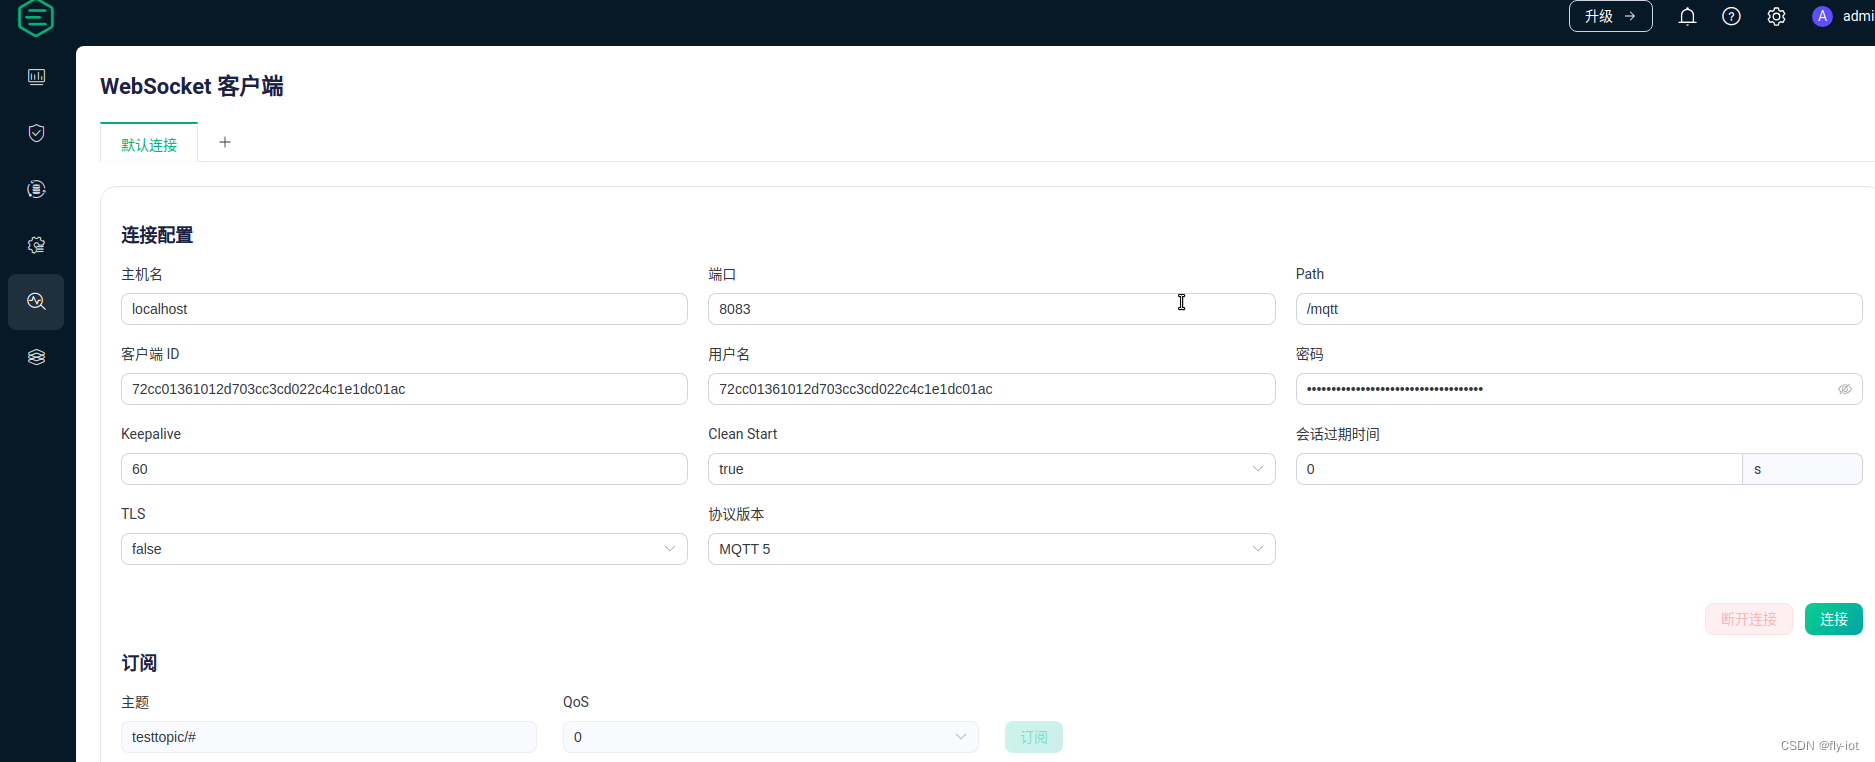Click the WebSocket 客户端 page title

click(192, 86)
